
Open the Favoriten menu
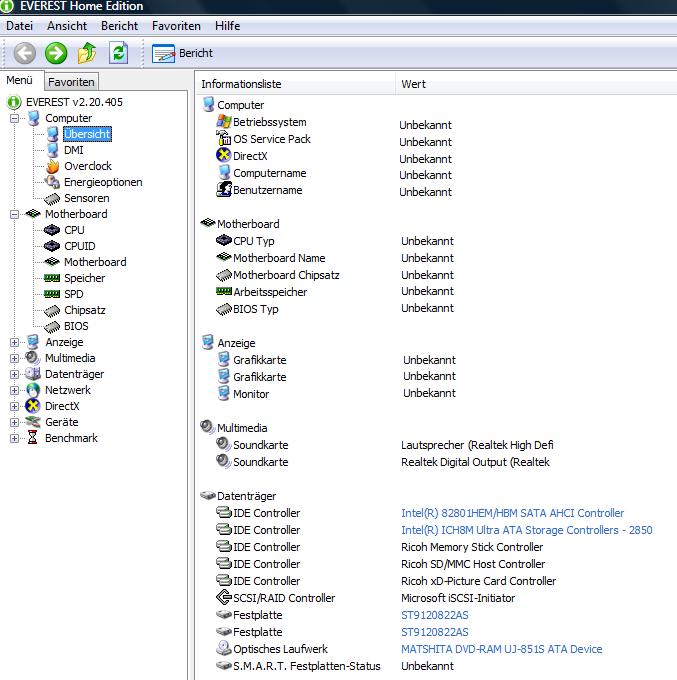pos(176,25)
